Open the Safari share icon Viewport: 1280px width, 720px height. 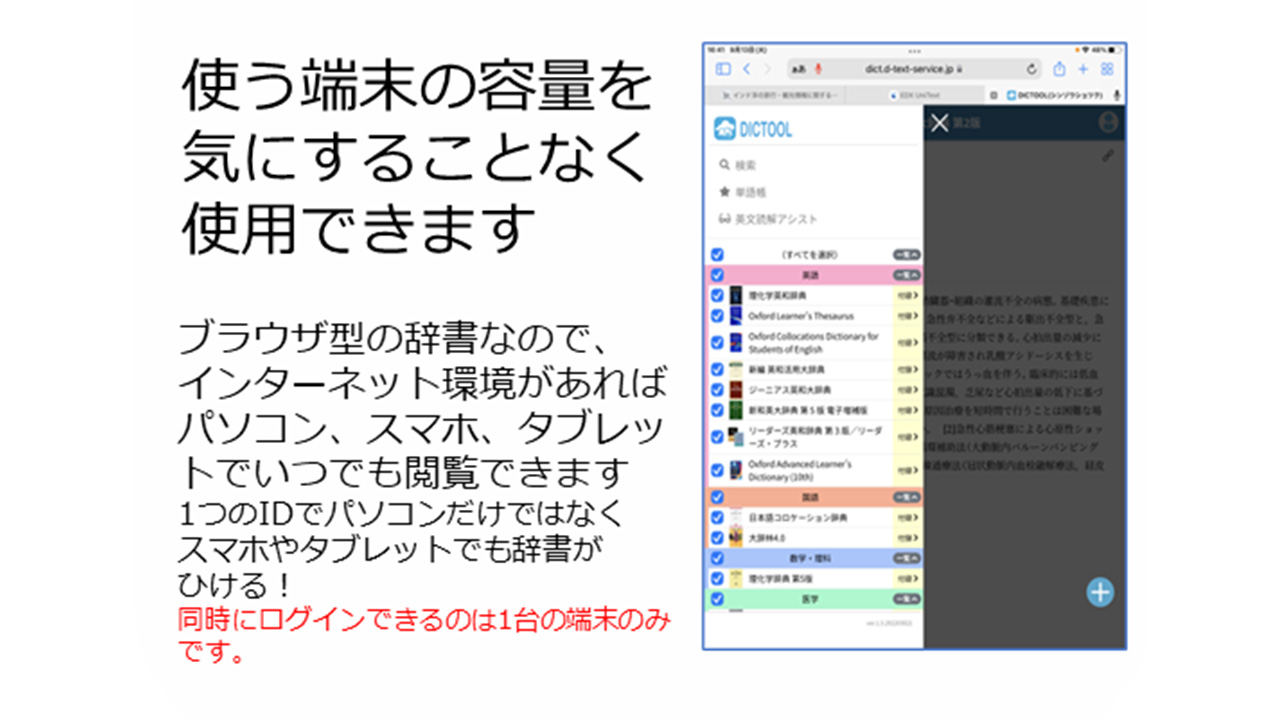1059,69
